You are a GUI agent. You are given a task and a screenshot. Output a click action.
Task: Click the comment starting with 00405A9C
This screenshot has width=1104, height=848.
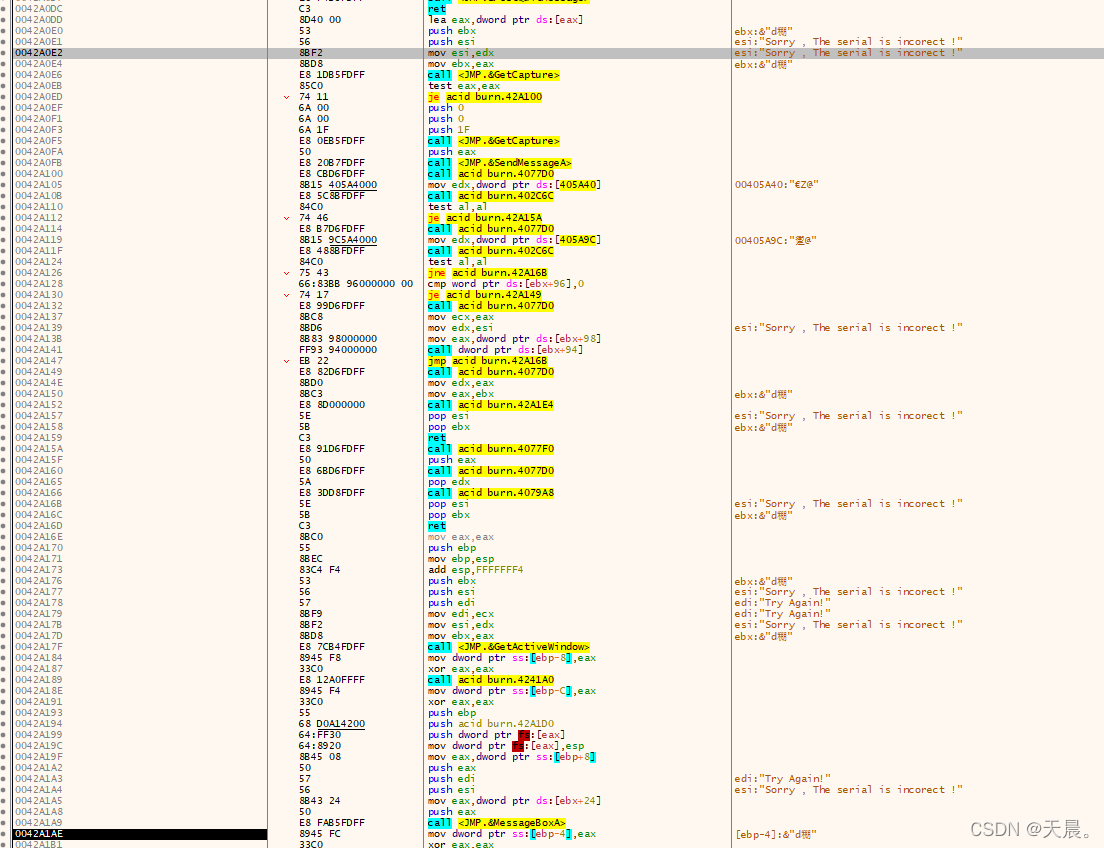click(775, 240)
